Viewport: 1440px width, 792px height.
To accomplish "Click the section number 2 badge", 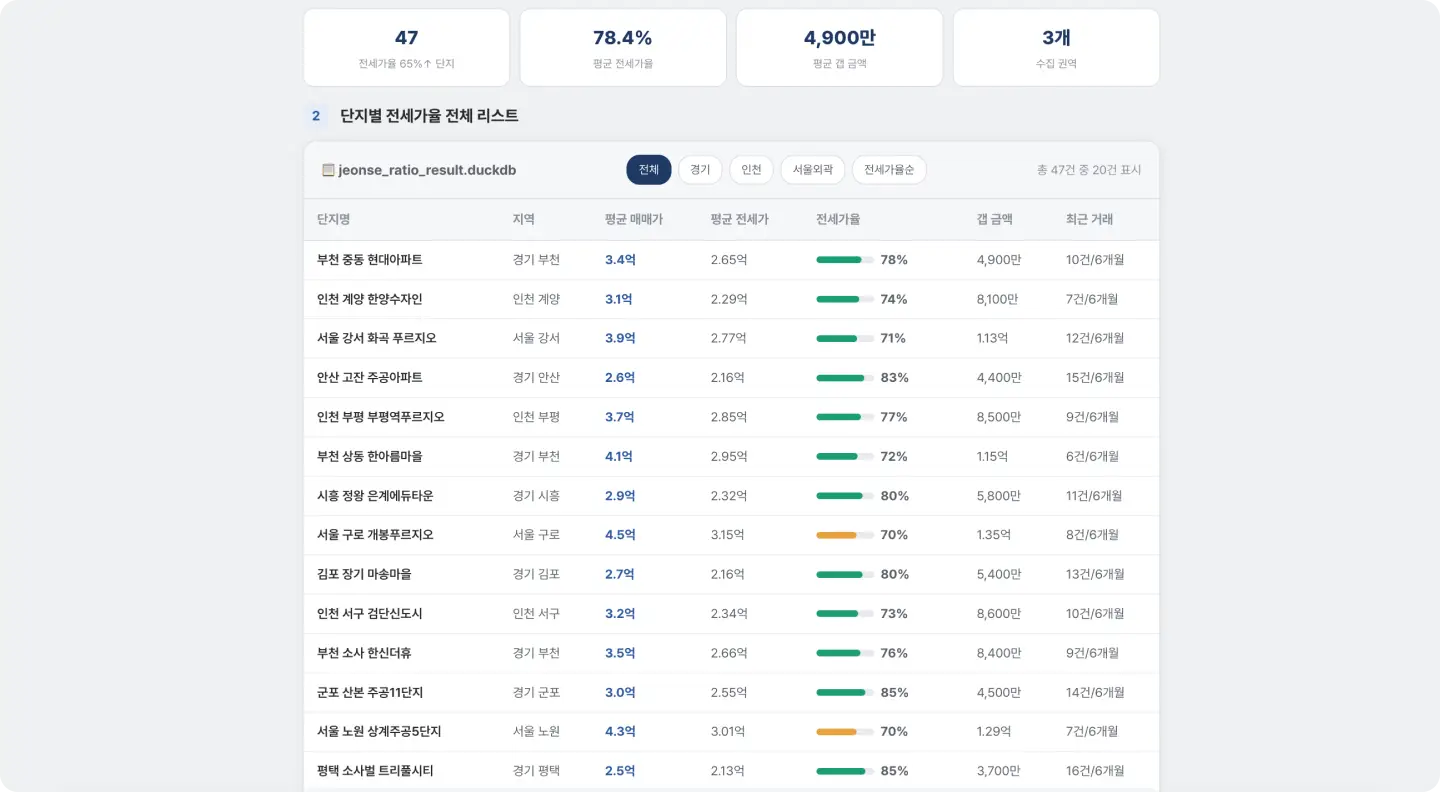I will (x=316, y=116).
